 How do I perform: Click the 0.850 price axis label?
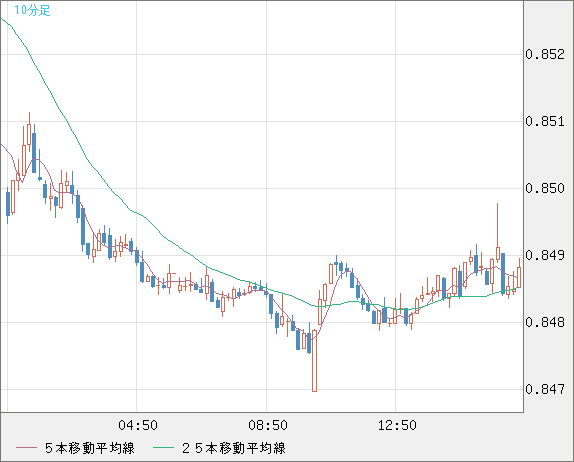click(545, 188)
